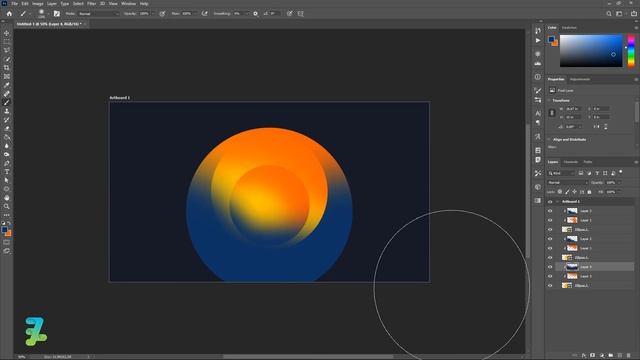Image resolution: width=640 pixels, height=360 pixels.
Task: Open the search icon at top right
Action: click(609, 13)
